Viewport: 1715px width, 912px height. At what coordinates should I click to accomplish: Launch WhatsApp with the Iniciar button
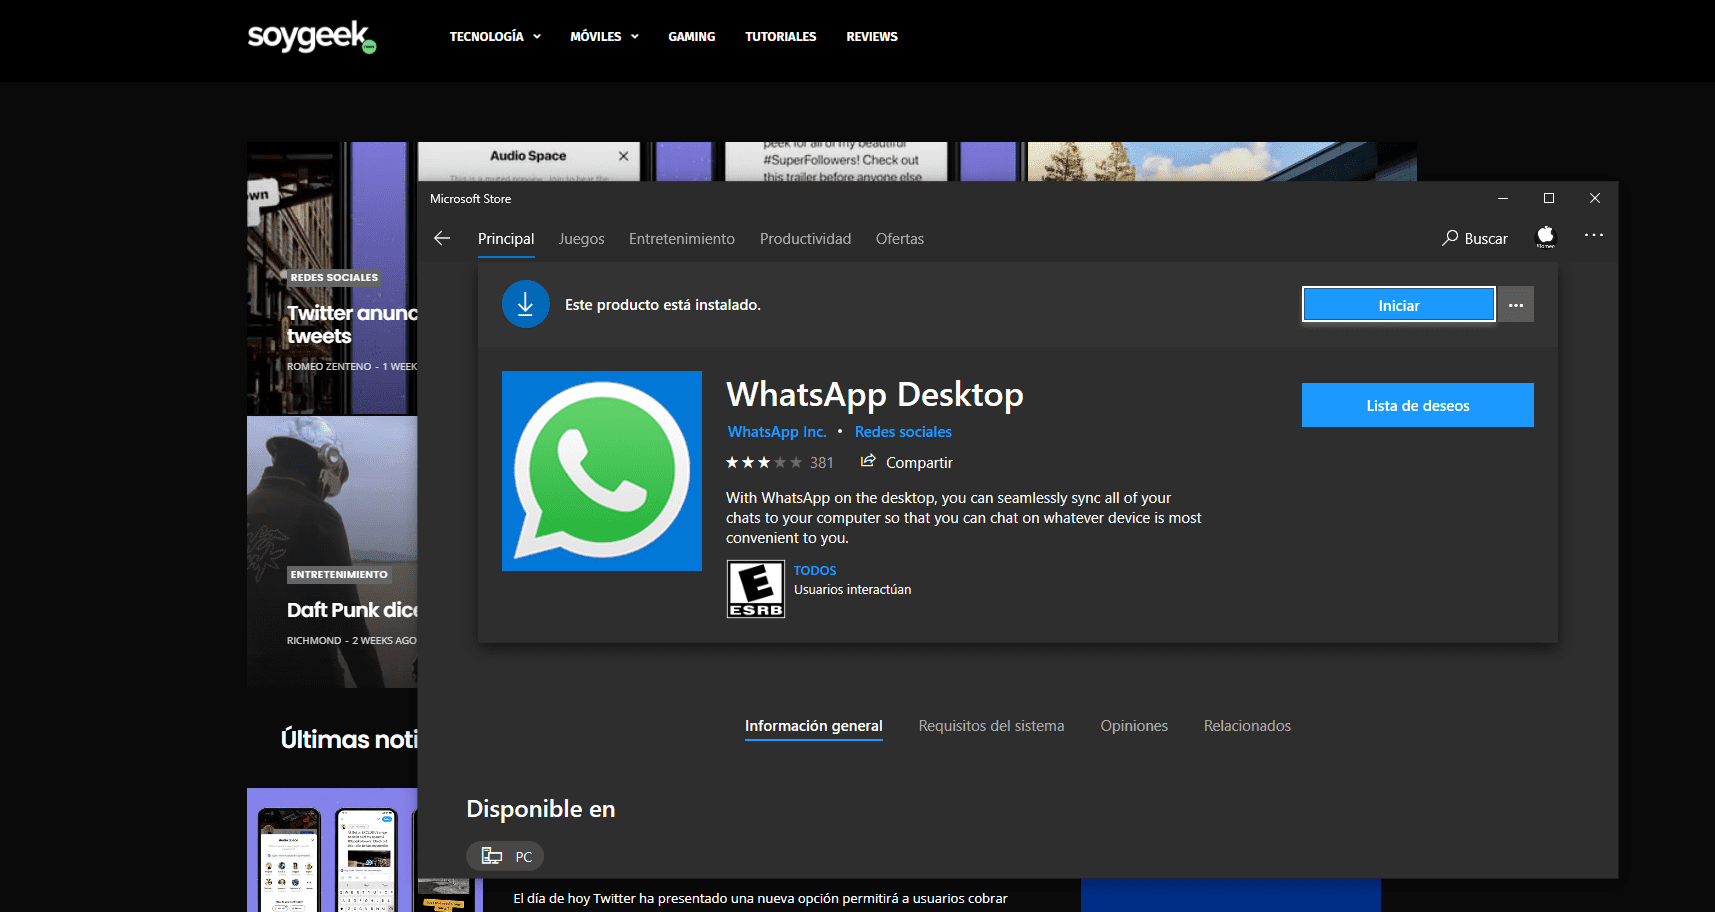click(x=1398, y=305)
